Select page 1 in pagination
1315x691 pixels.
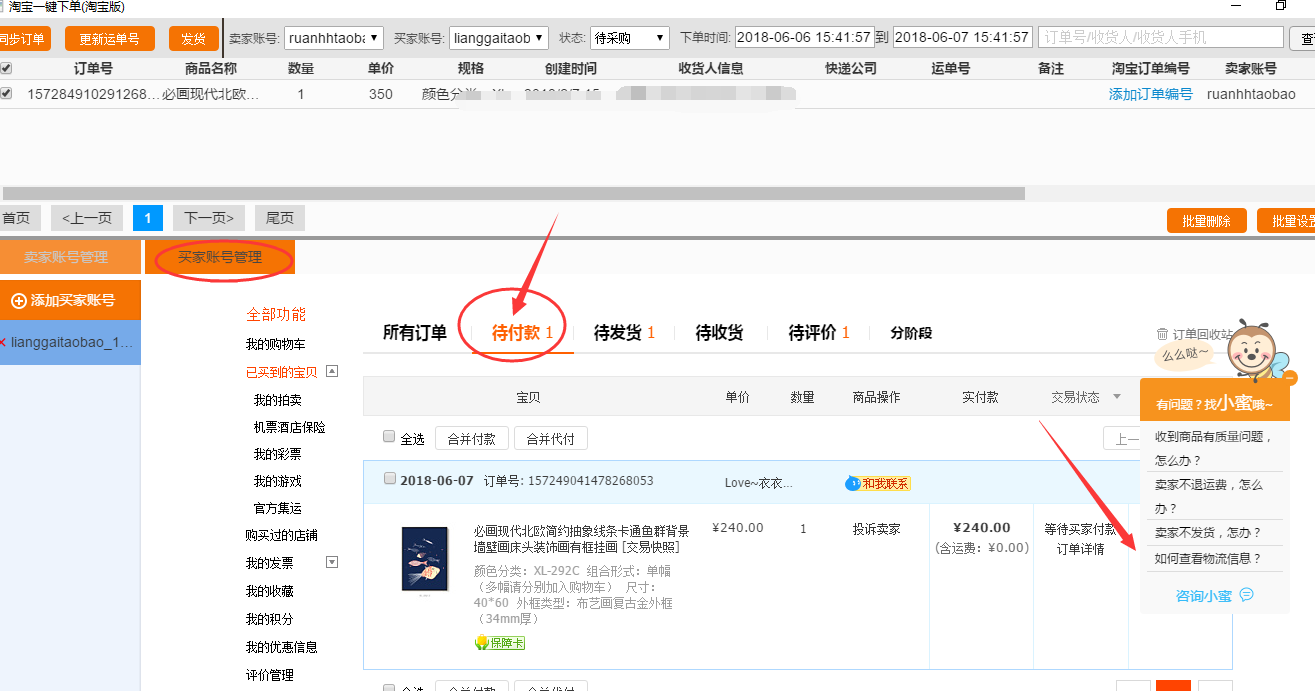148,218
